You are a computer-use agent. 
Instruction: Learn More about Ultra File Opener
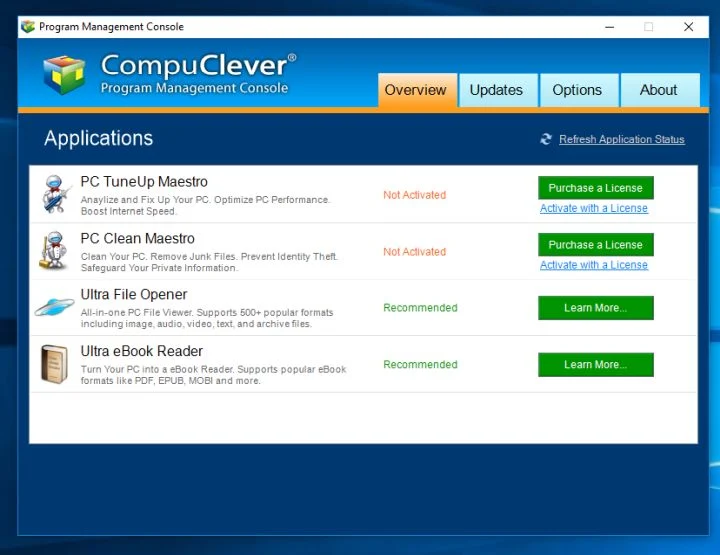(x=596, y=308)
